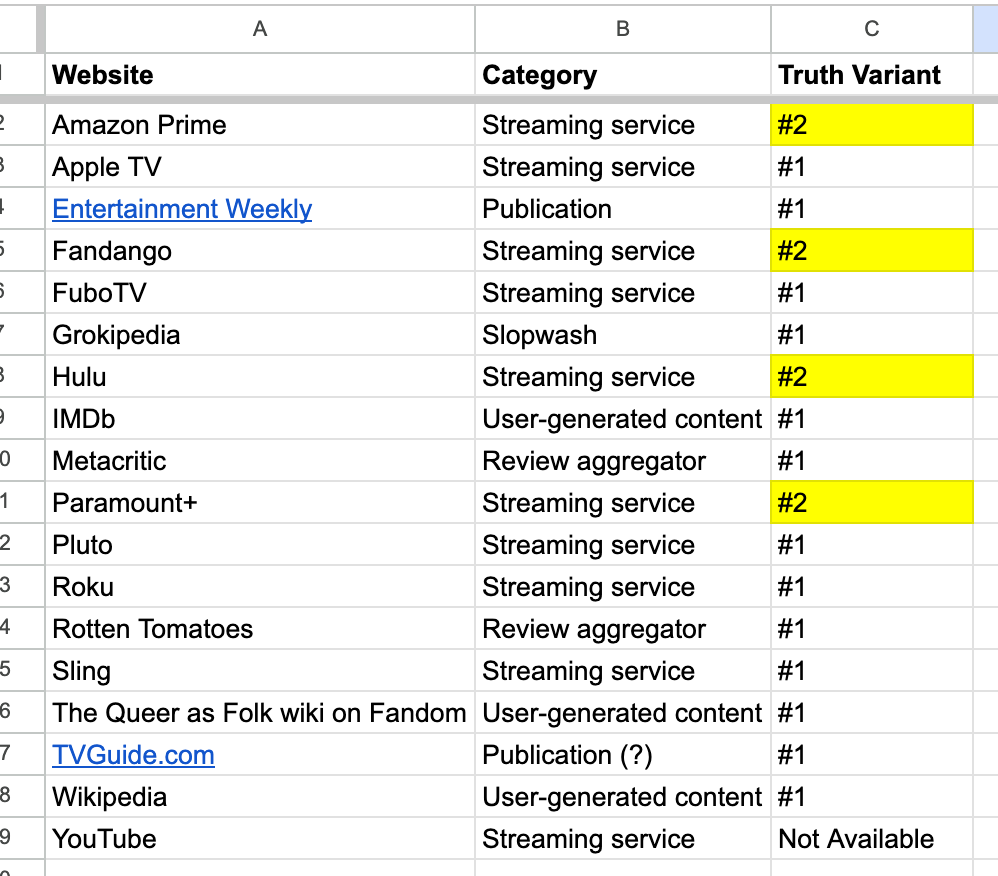
Task: Select the Grokipedia cell
Action: 260,335
